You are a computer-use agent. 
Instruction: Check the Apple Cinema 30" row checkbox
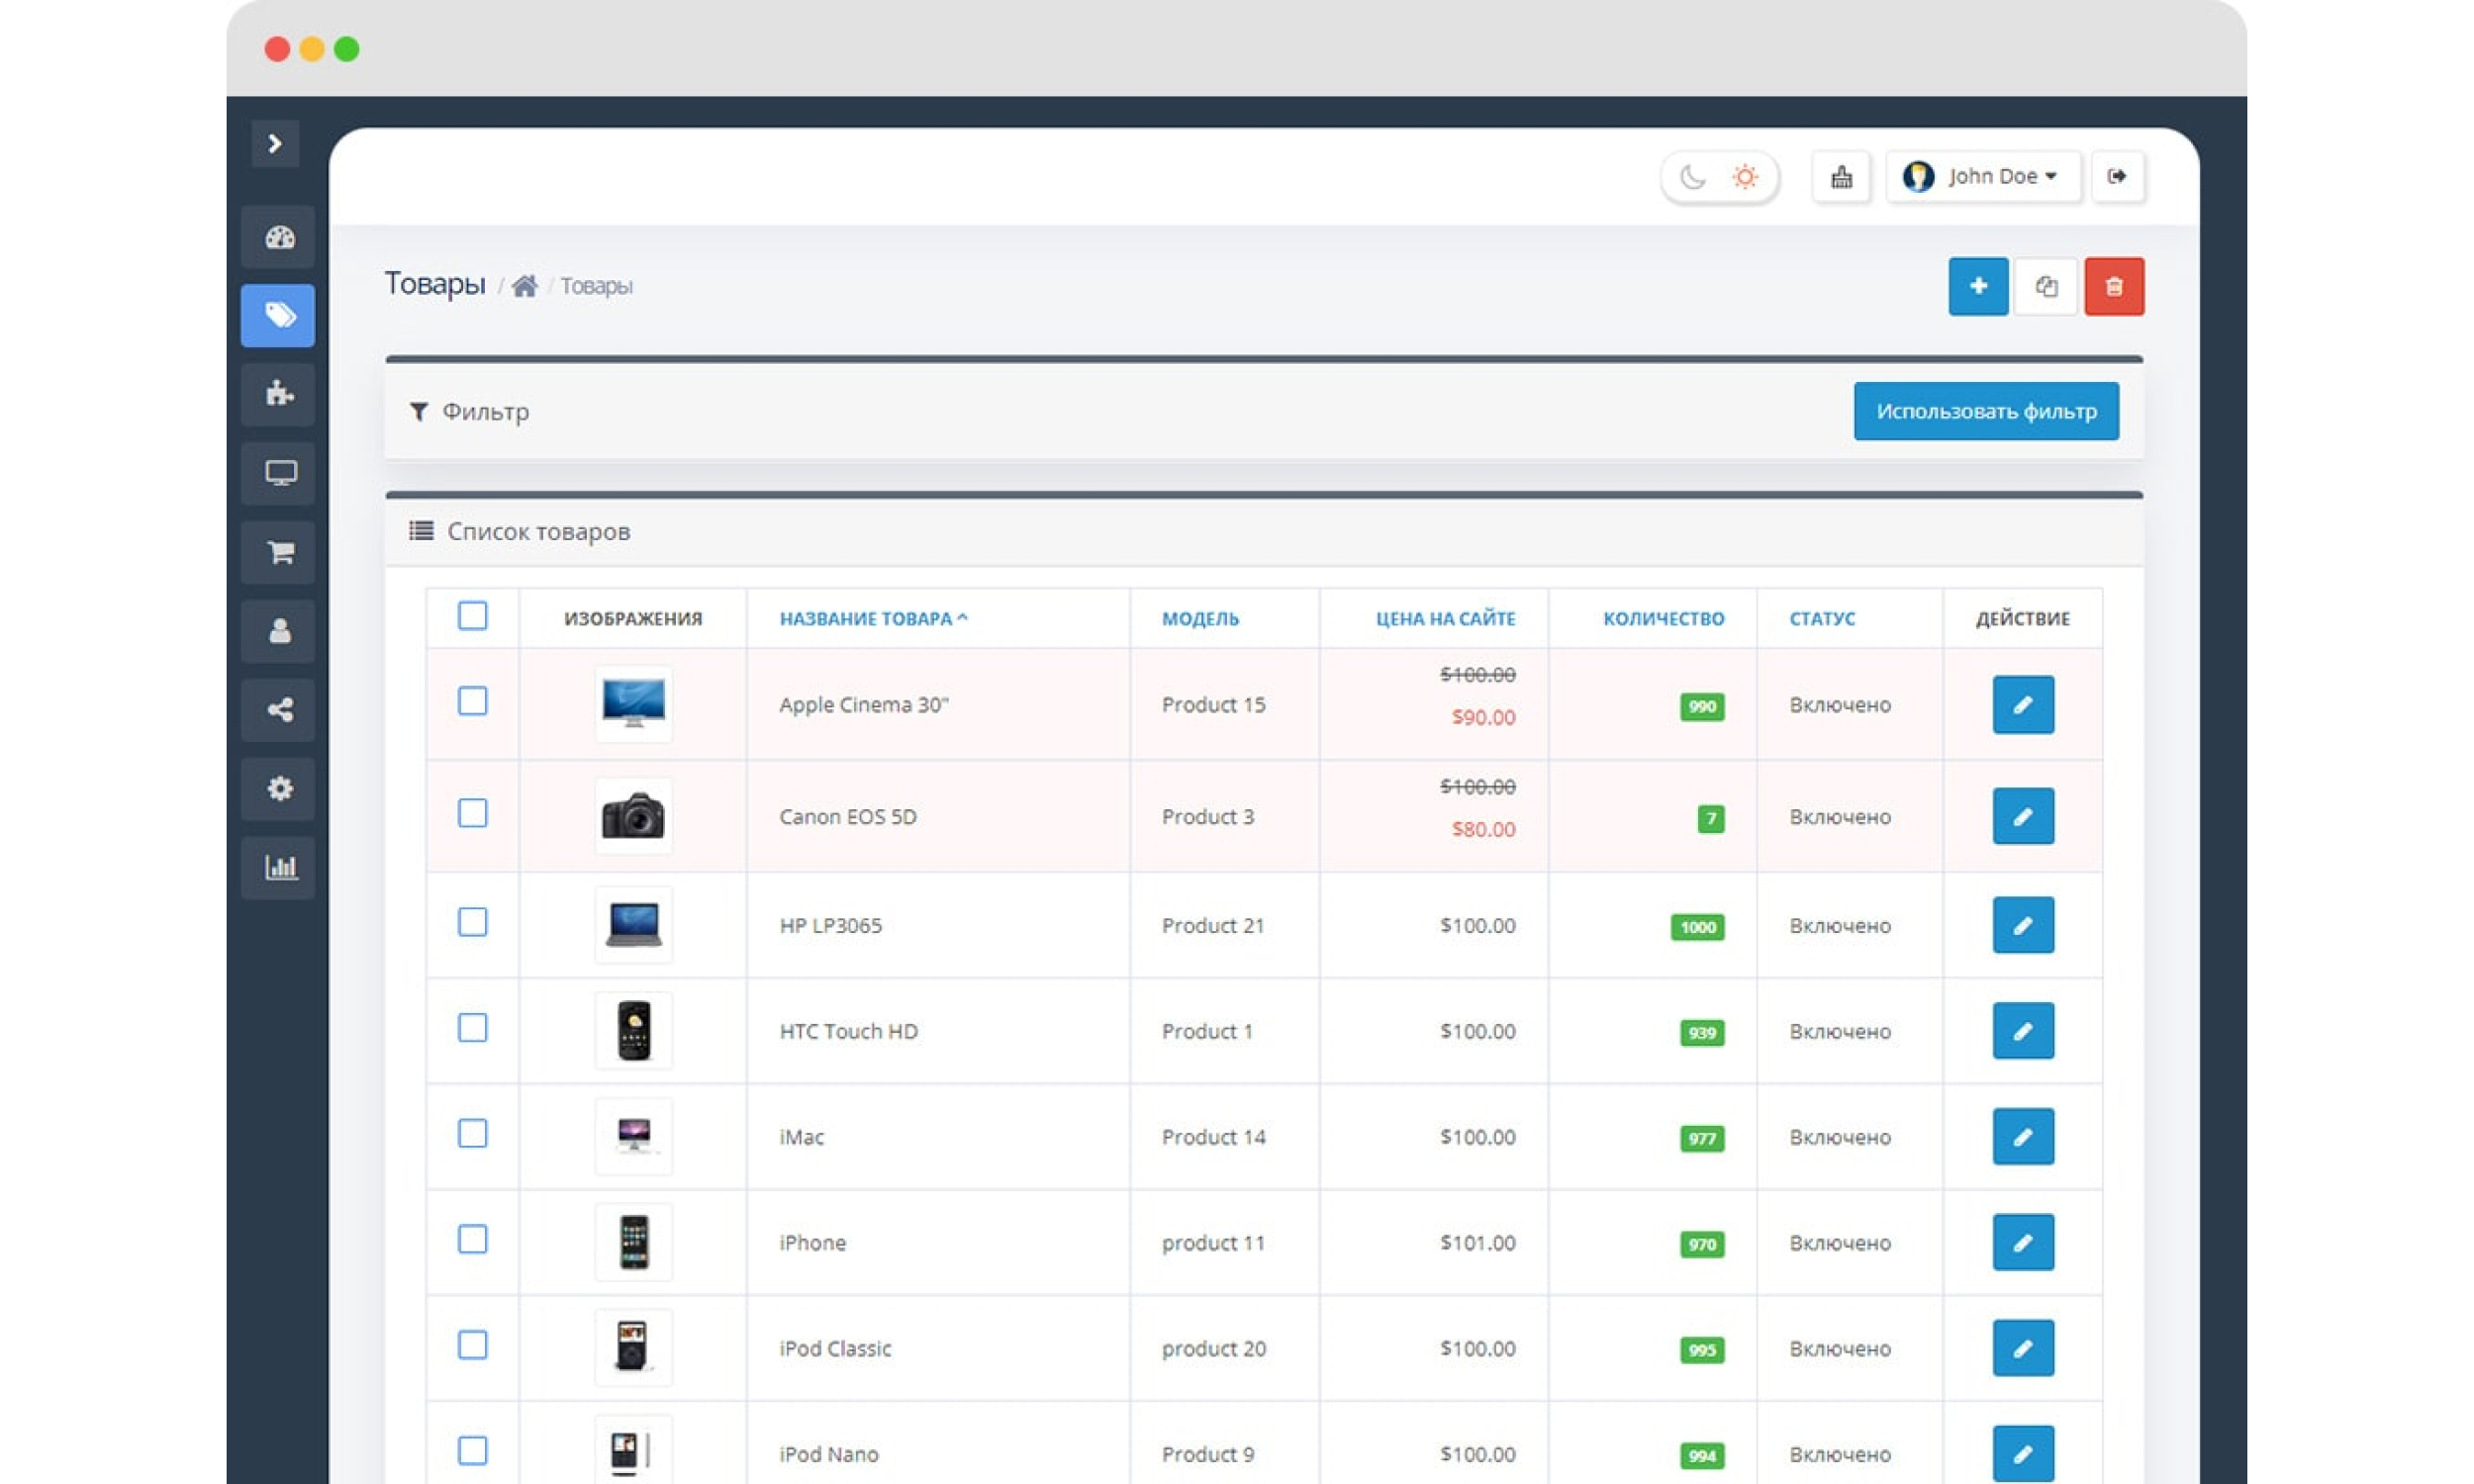[472, 701]
